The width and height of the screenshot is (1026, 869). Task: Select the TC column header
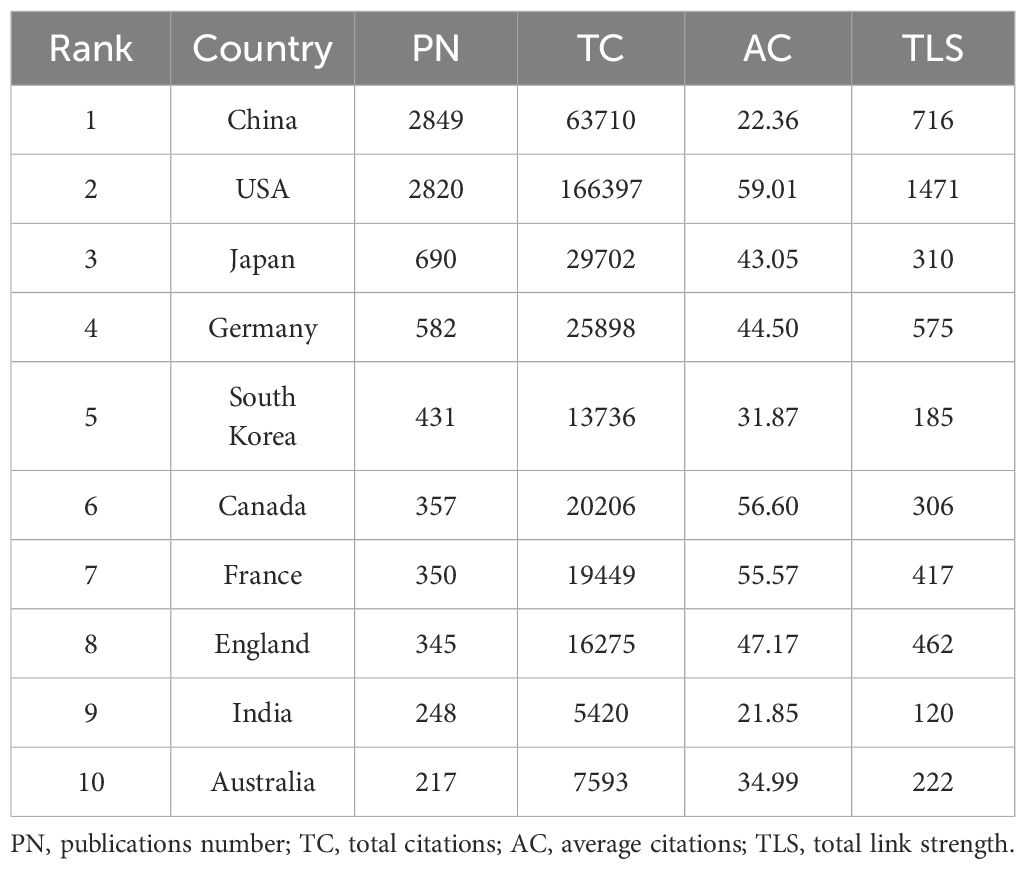602,48
